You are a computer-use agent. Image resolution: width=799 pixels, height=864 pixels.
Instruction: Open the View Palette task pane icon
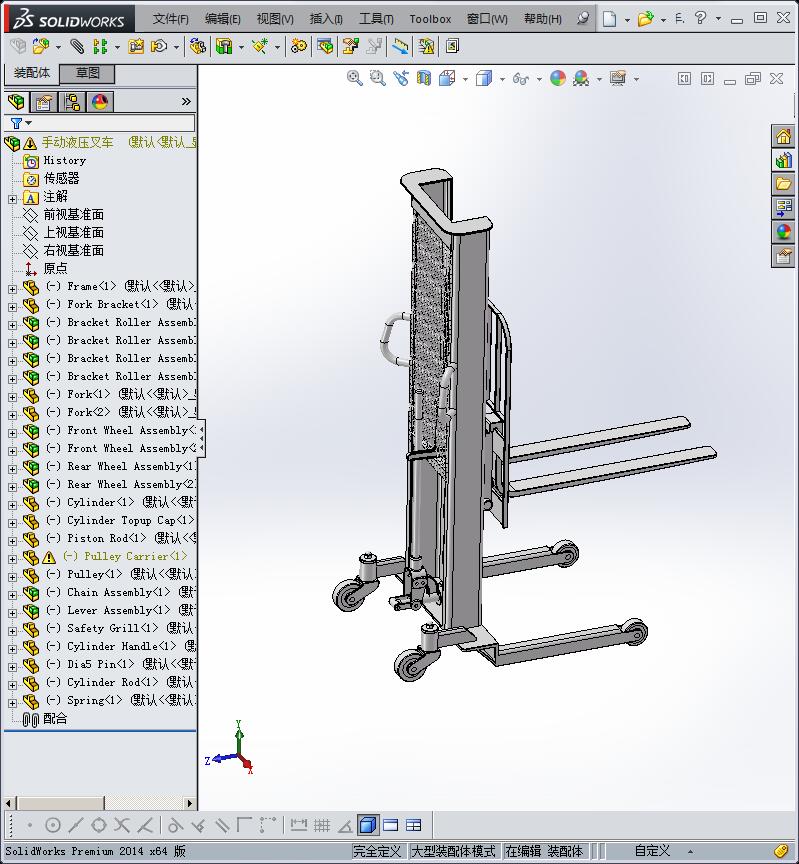pos(783,208)
